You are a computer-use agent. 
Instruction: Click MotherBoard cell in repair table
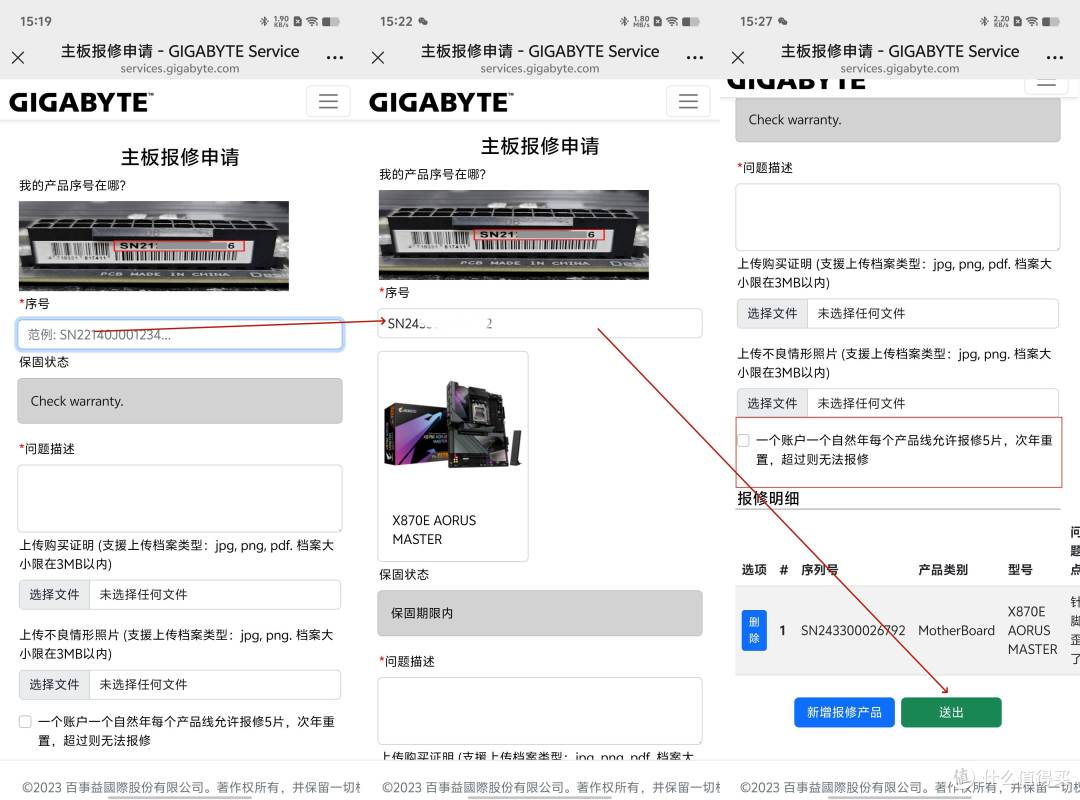tap(956, 630)
